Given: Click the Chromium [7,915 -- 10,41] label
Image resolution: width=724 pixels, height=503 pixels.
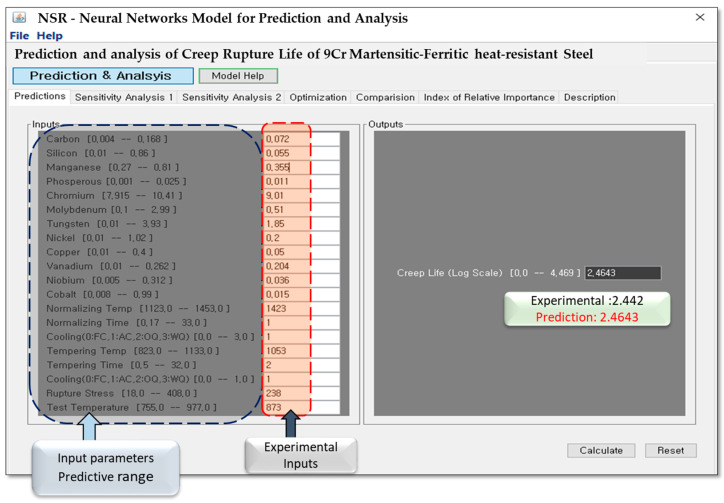Looking at the screenshot, I should tap(114, 195).
